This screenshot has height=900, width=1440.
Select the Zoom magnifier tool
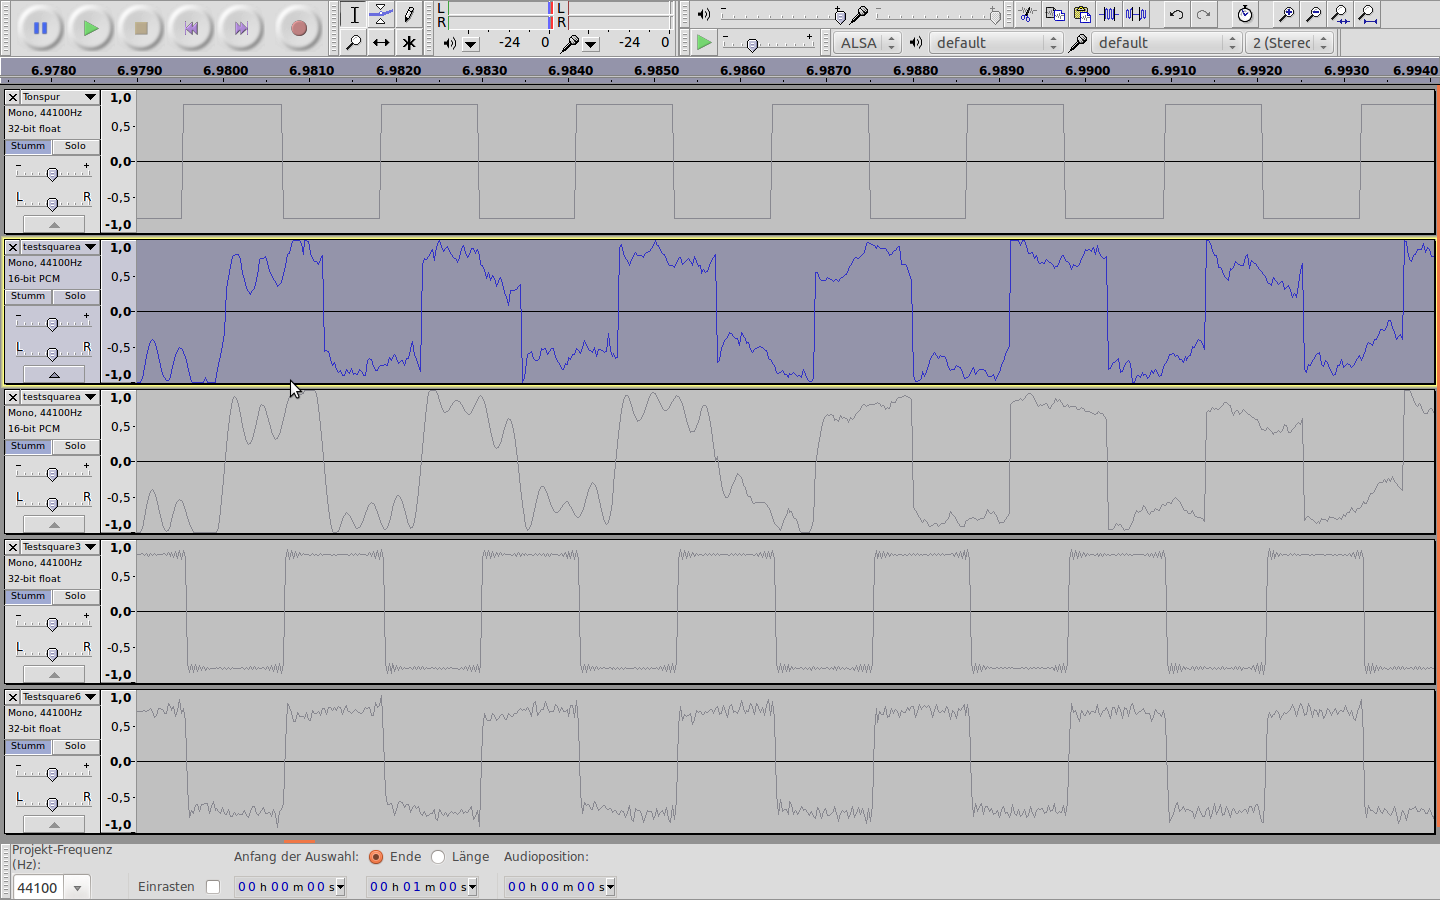click(353, 42)
